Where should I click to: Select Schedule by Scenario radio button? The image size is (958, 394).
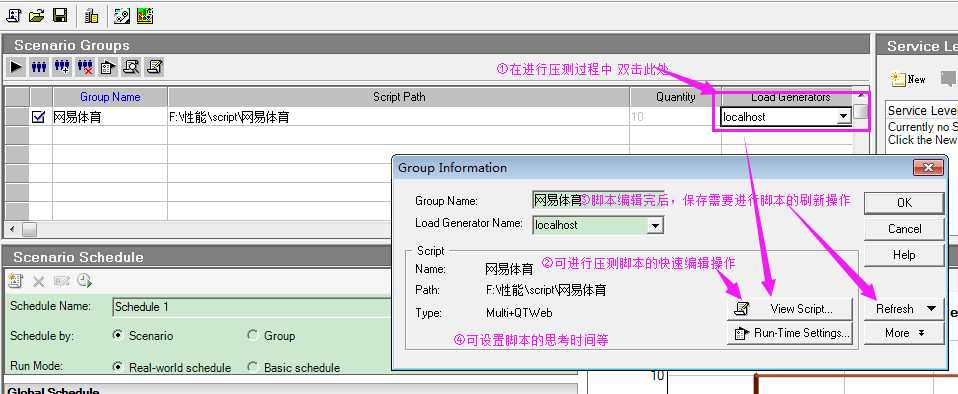118,335
